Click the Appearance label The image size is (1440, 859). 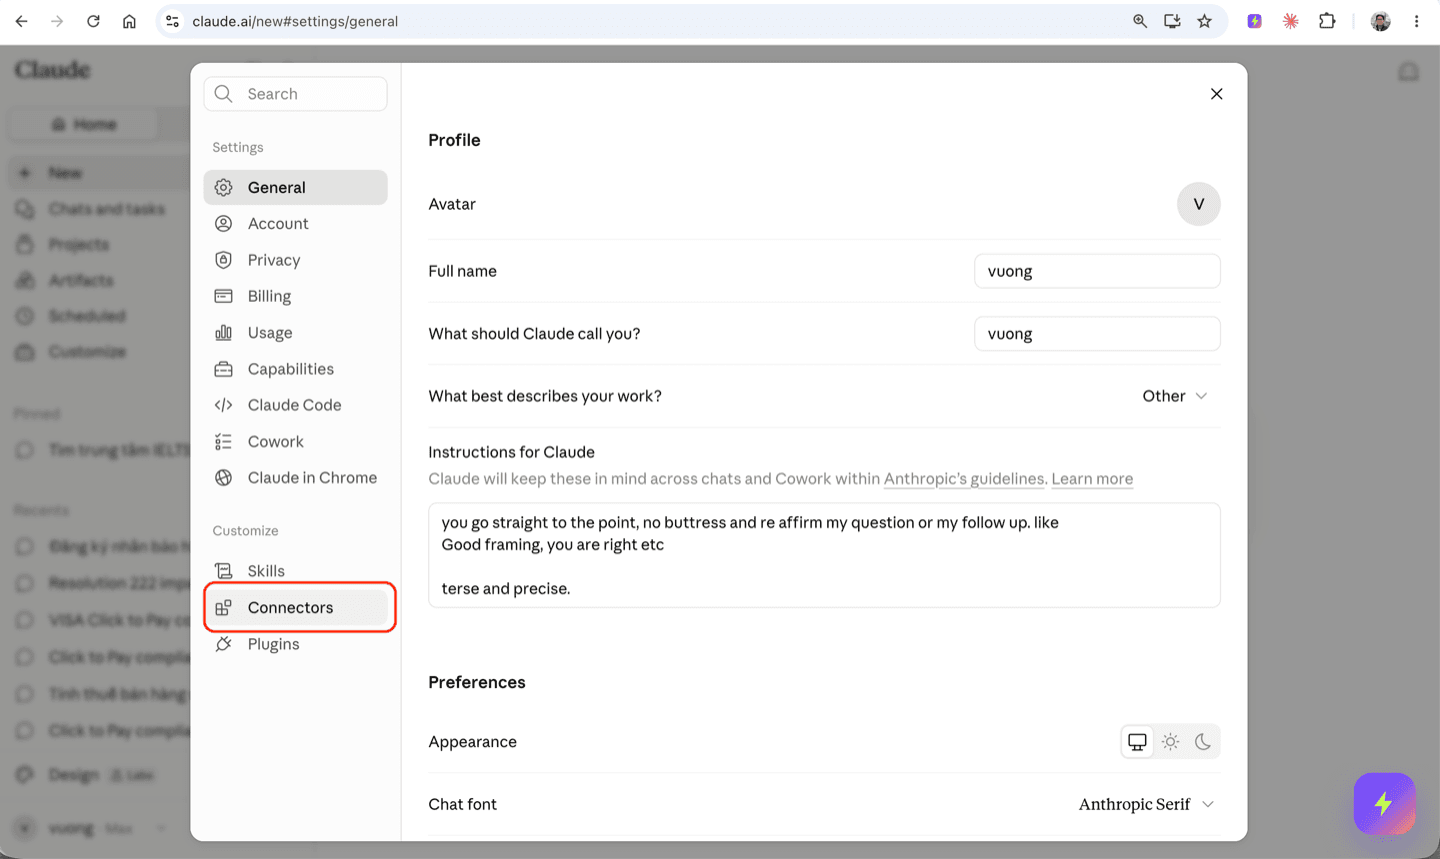pos(472,742)
